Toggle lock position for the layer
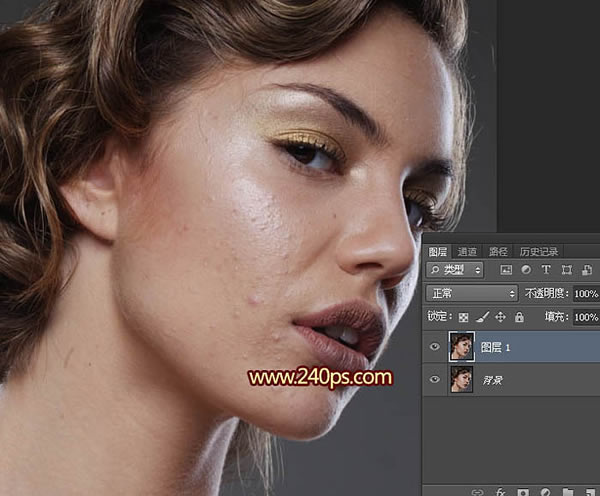Screen dimensions: 600x496 pos(500,317)
